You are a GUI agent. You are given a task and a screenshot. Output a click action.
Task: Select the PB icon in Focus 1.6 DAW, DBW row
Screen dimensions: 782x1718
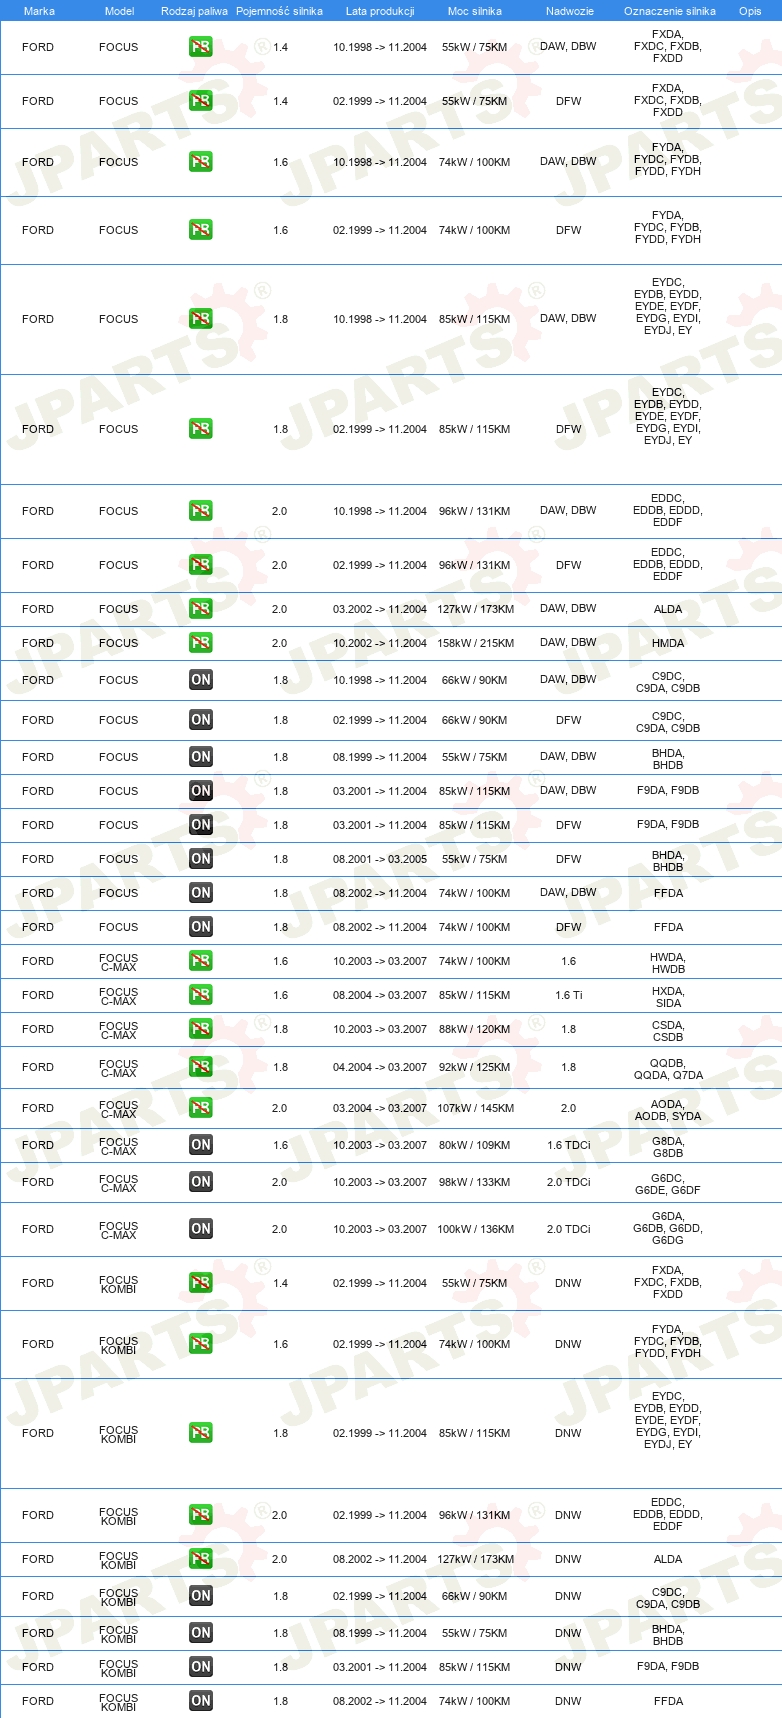tap(201, 162)
